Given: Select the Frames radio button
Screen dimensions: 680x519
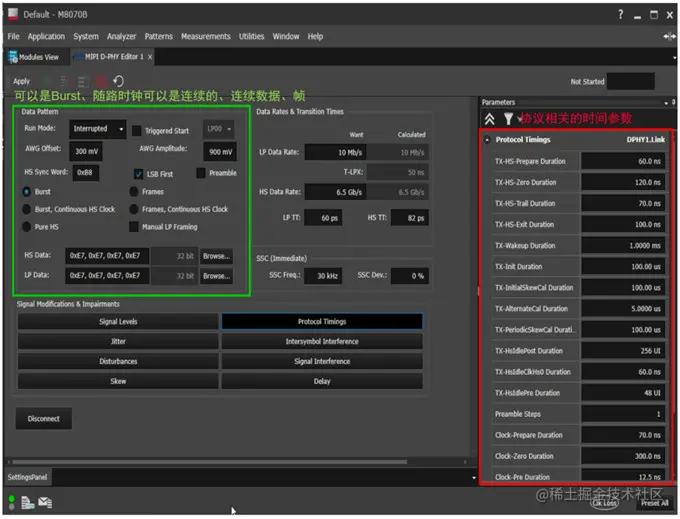Looking at the screenshot, I should click(x=134, y=192).
